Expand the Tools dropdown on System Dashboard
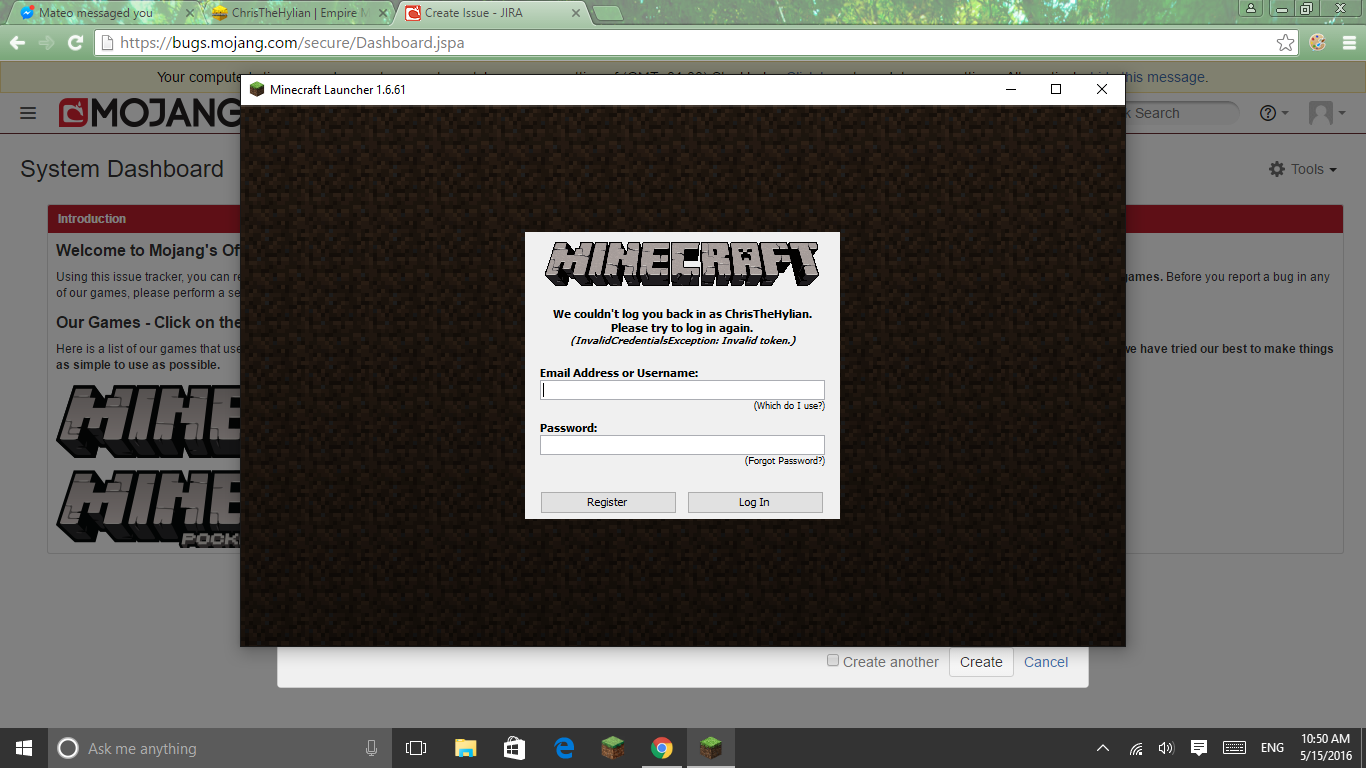1366x768 pixels. (x=1303, y=169)
